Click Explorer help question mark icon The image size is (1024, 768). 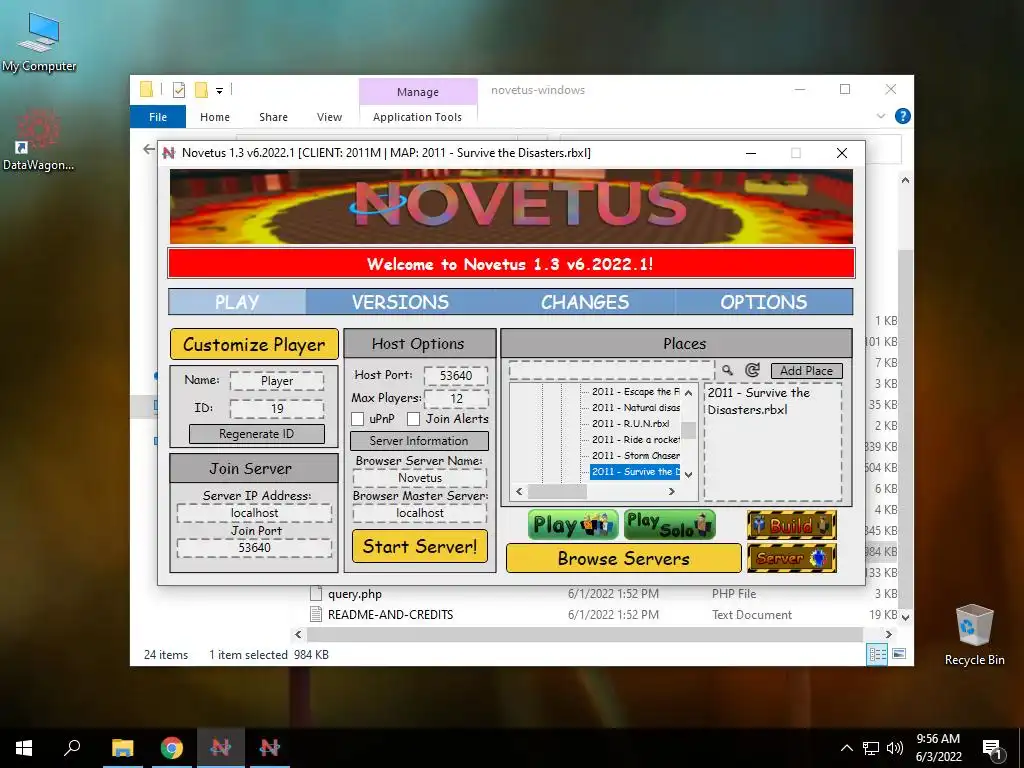pyautogui.click(x=903, y=116)
